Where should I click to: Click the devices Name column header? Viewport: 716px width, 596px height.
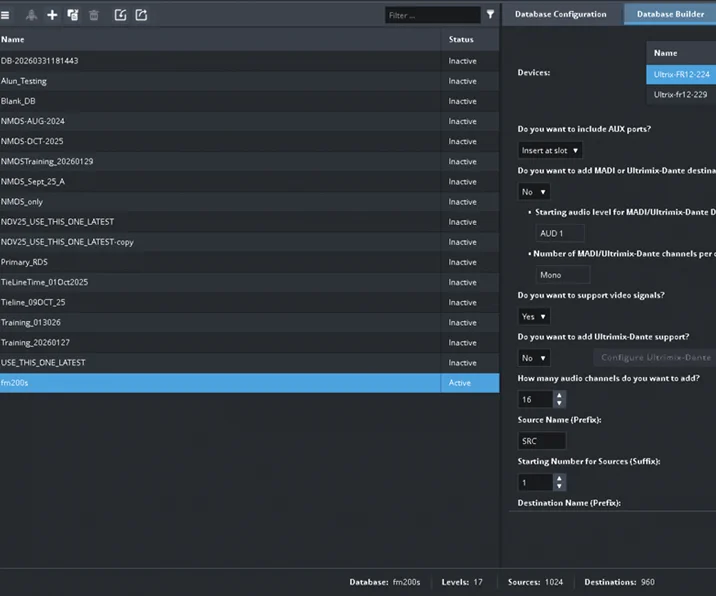681,53
